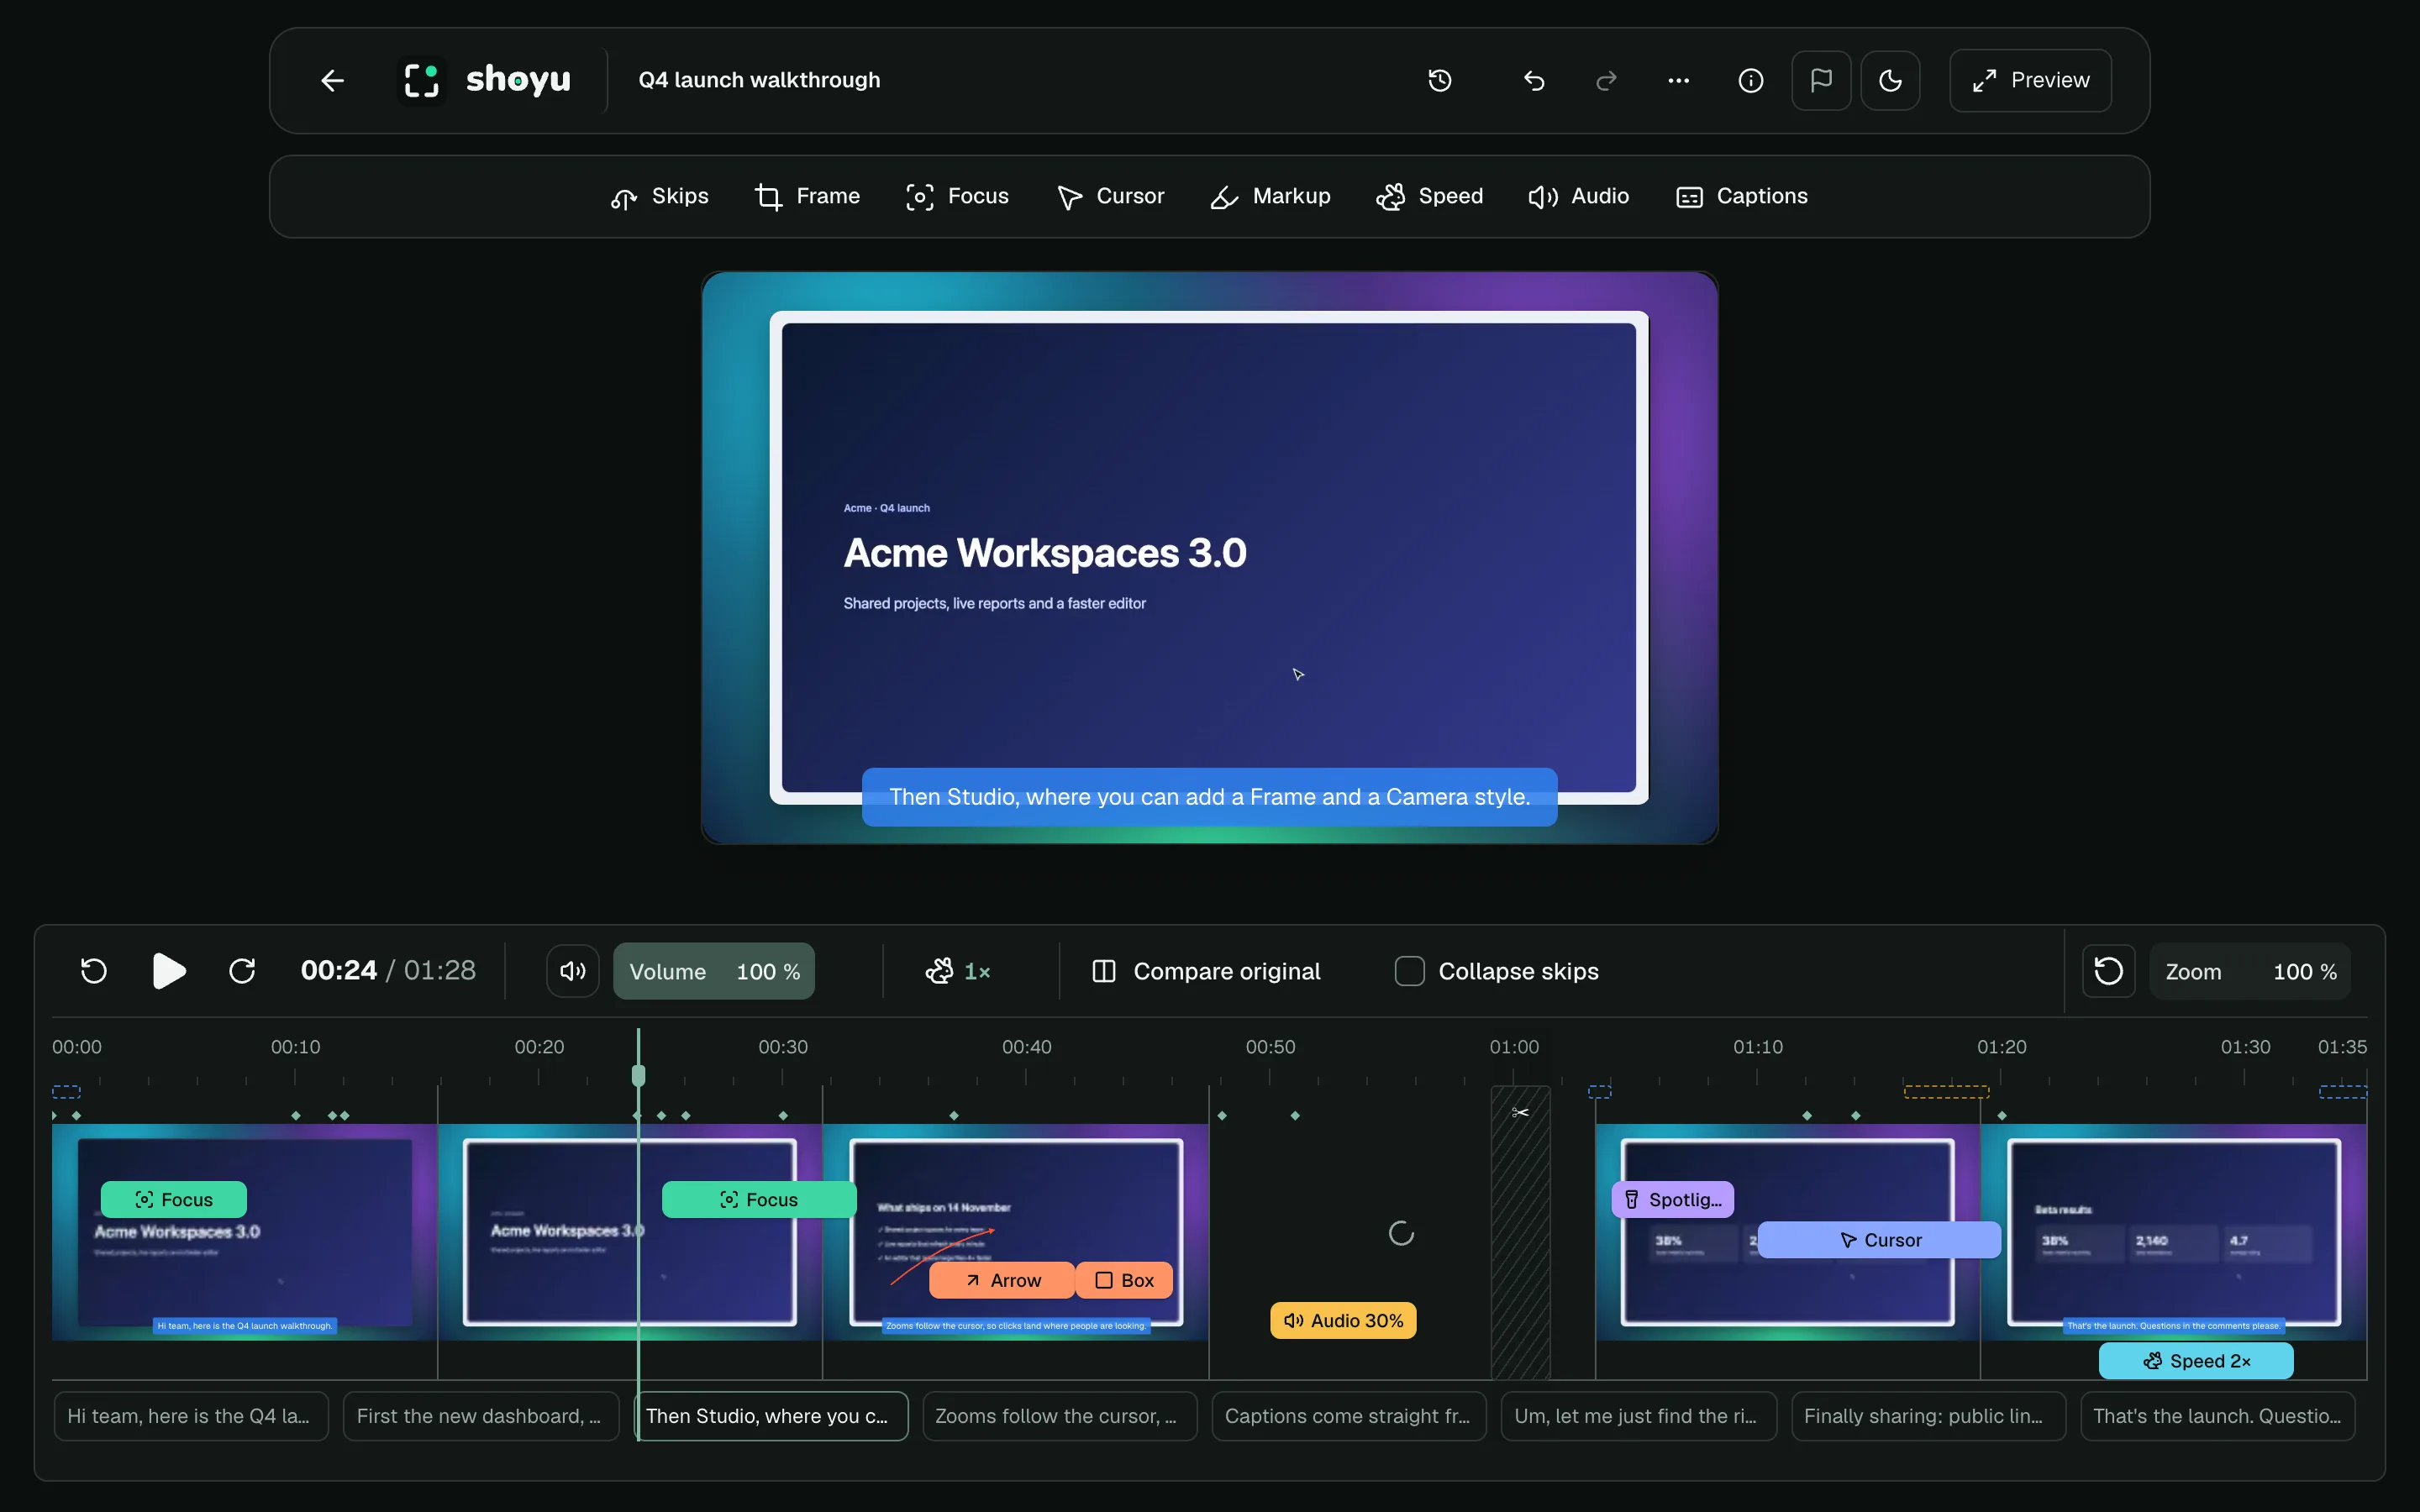The width and height of the screenshot is (2420, 1512).
Task: Open the Markup tool
Action: (1270, 196)
